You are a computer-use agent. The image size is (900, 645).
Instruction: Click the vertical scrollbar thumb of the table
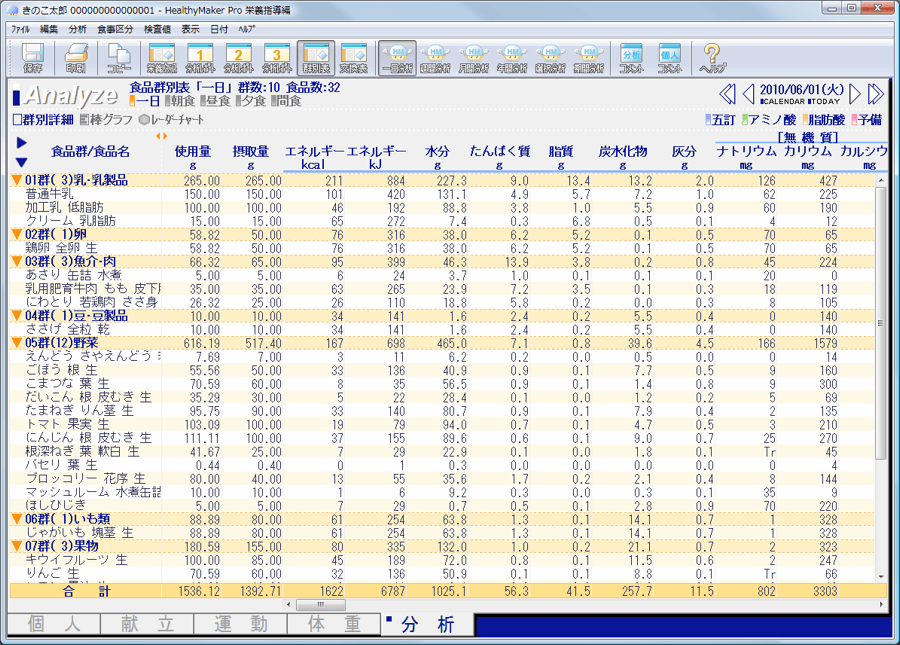click(880, 322)
